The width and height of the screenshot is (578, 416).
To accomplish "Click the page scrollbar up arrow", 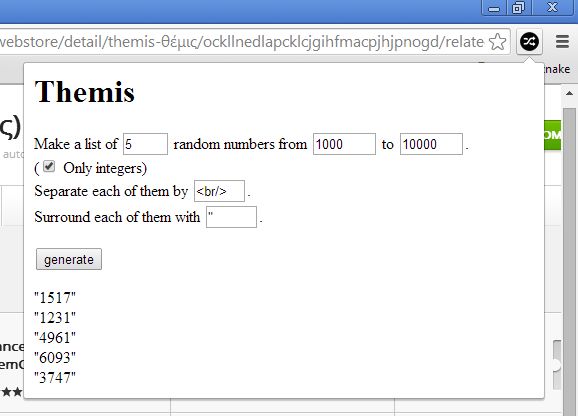I will coord(570,93).
